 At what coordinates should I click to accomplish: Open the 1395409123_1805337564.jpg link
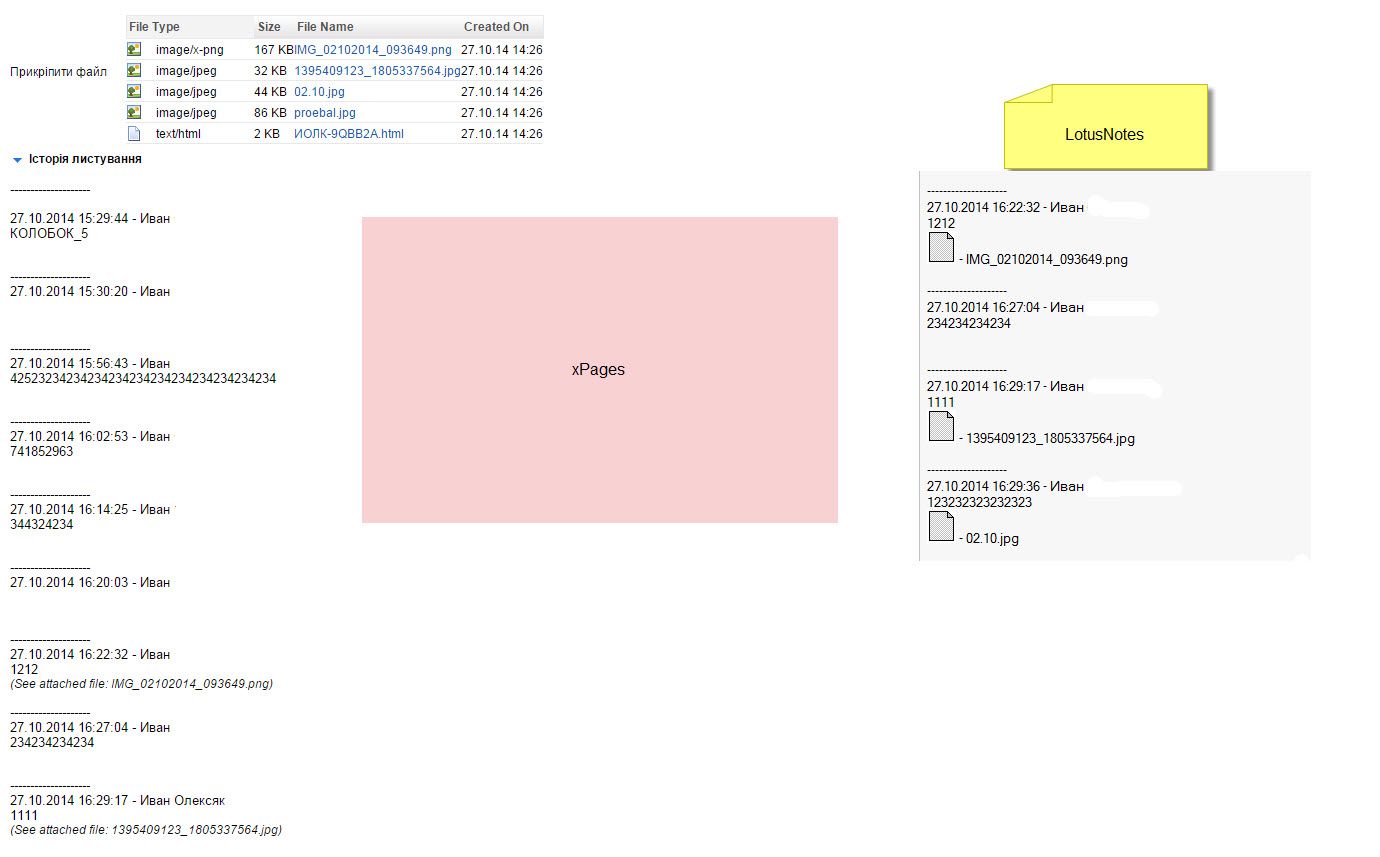(377, 71)
